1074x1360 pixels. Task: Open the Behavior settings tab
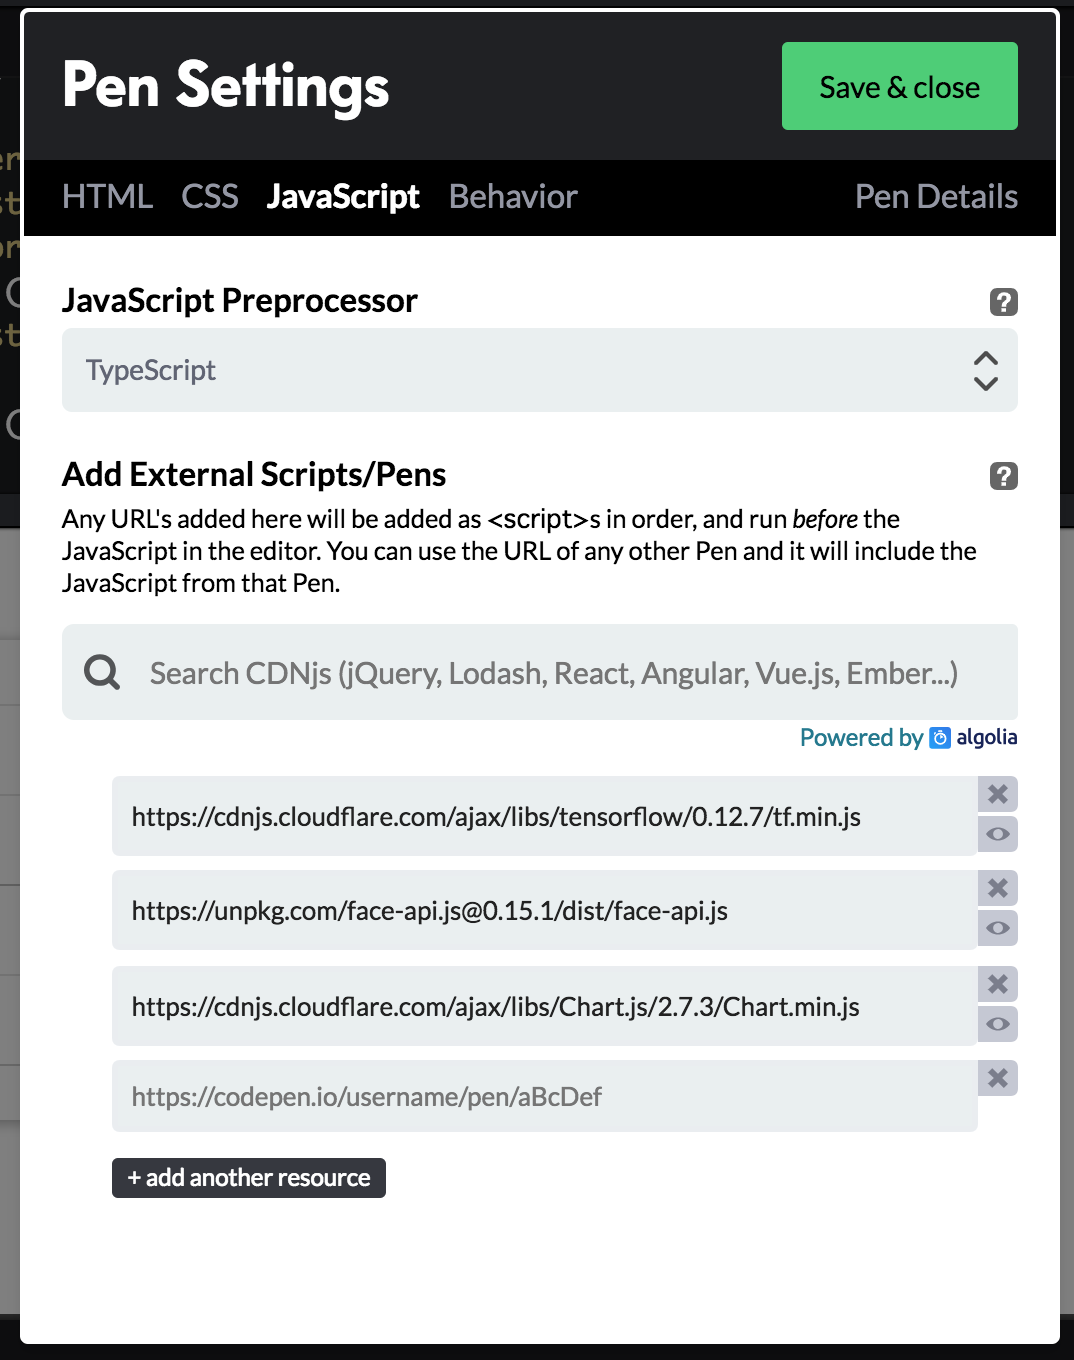click(512, 197)
